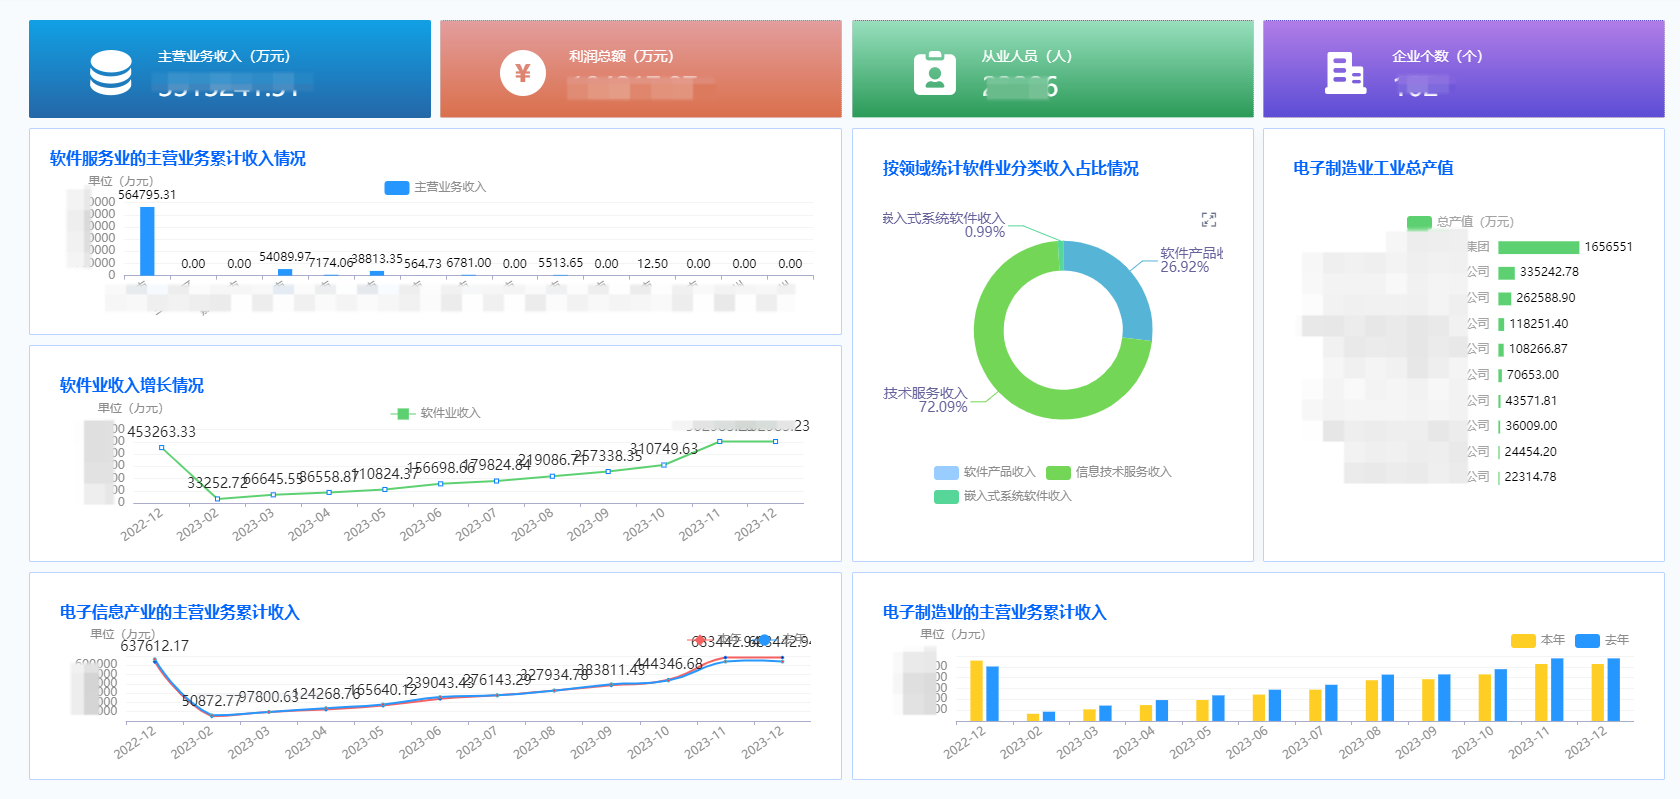Click the database stack icon on revenue card
Viewport: 1680px width, 799px height.
tap(110, 72)
